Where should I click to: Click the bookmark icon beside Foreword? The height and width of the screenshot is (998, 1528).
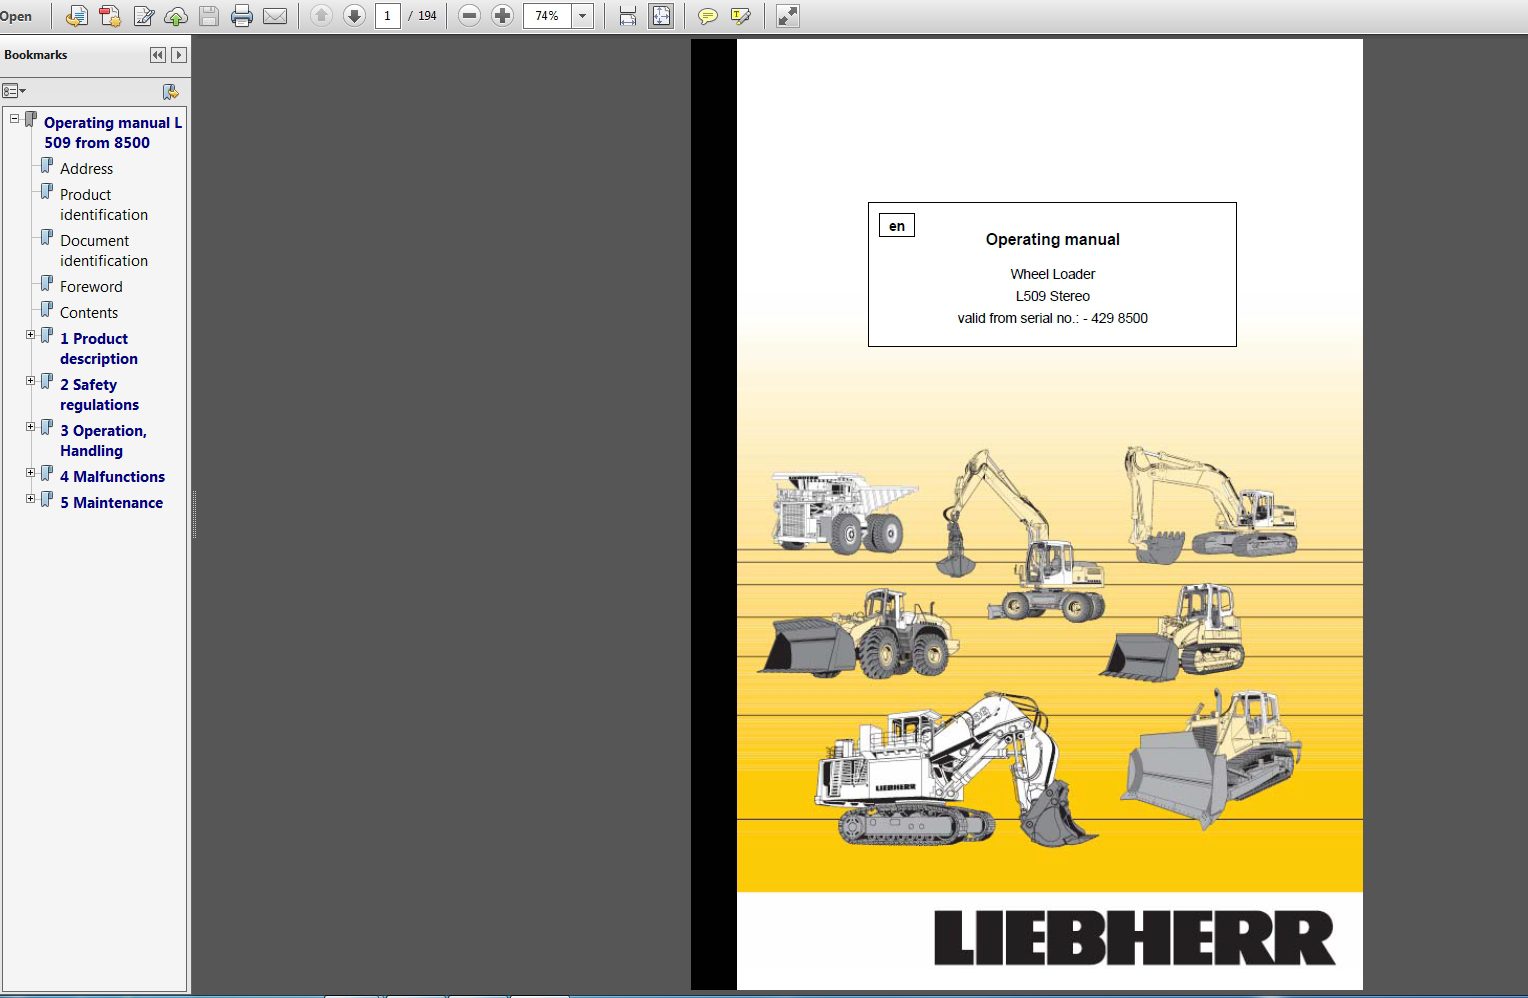click(46, 283)
